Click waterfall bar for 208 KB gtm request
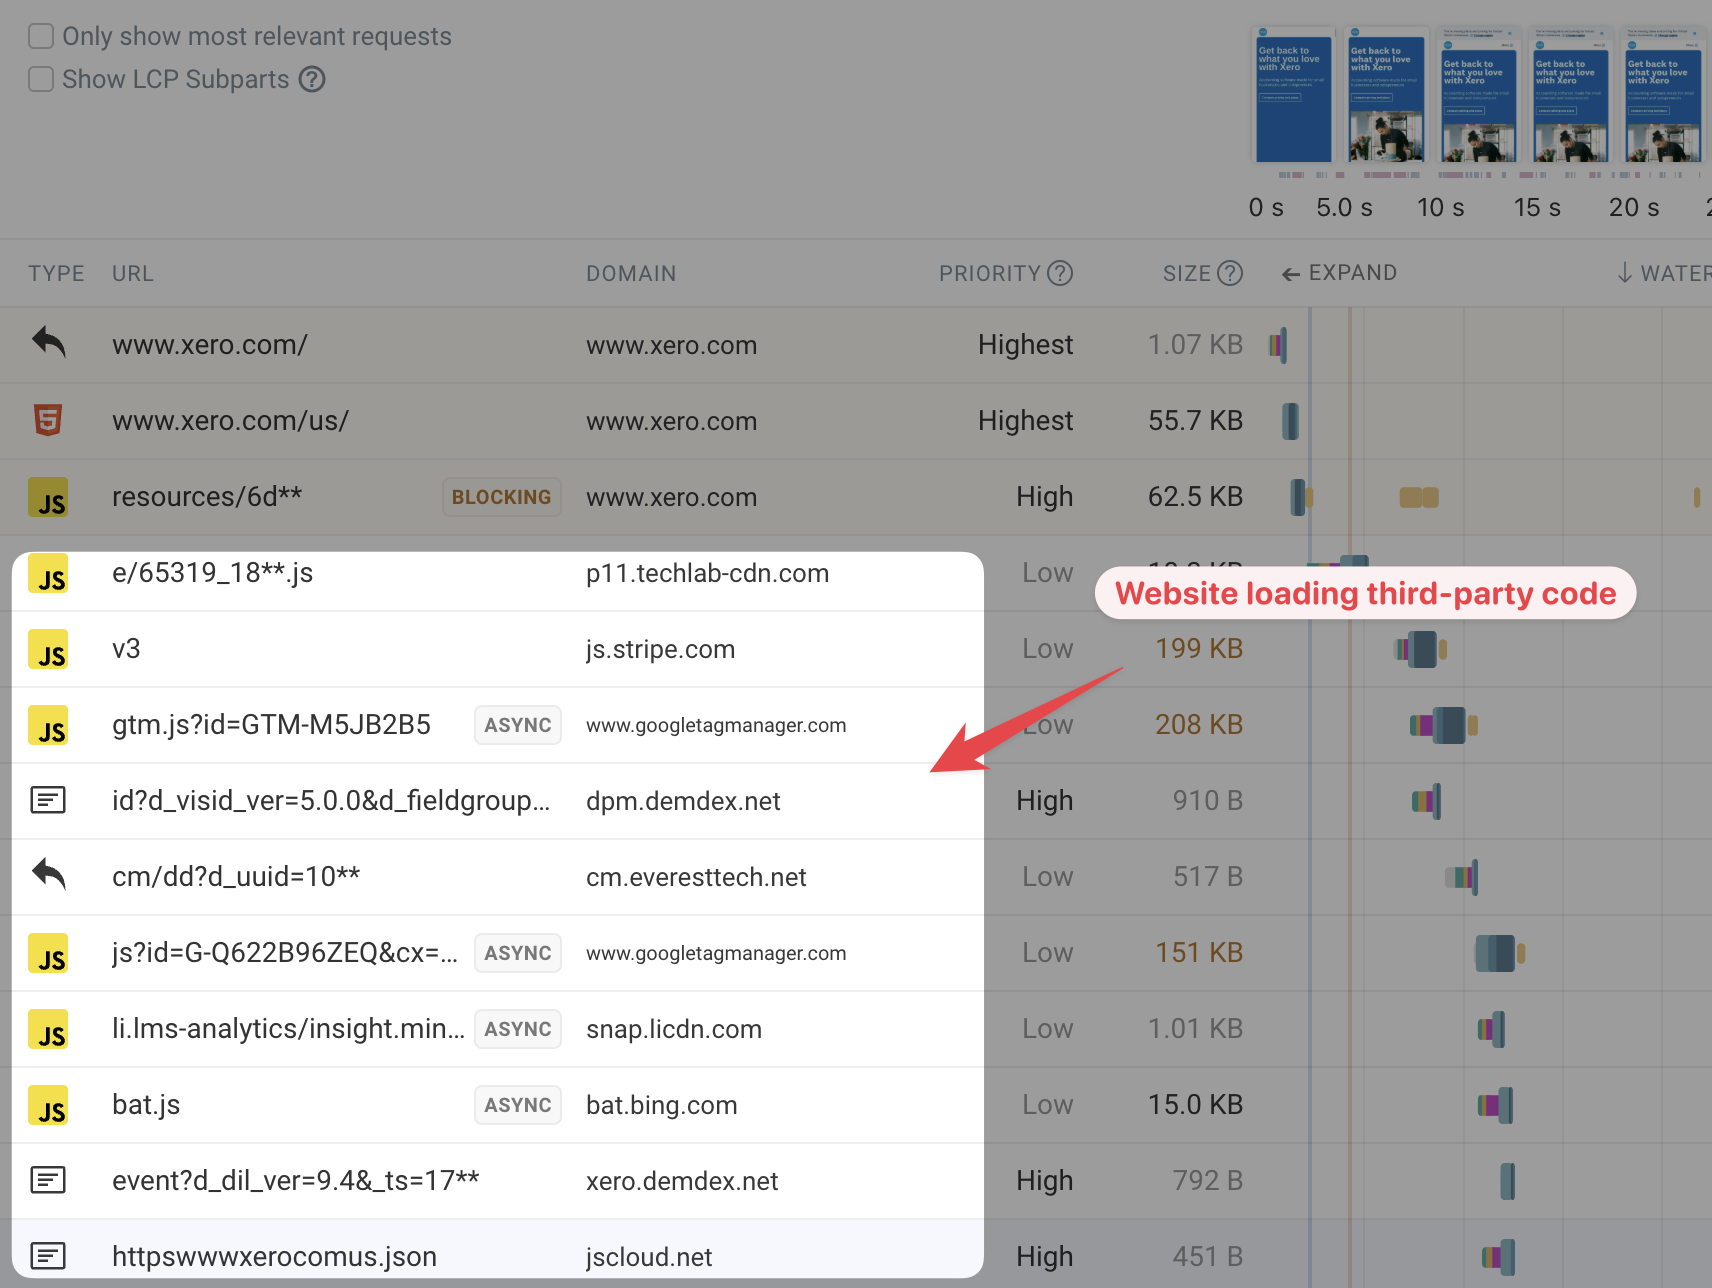Viewport: 1712px width, 1288px height. pyautogui.click(x=1444, y=725)
